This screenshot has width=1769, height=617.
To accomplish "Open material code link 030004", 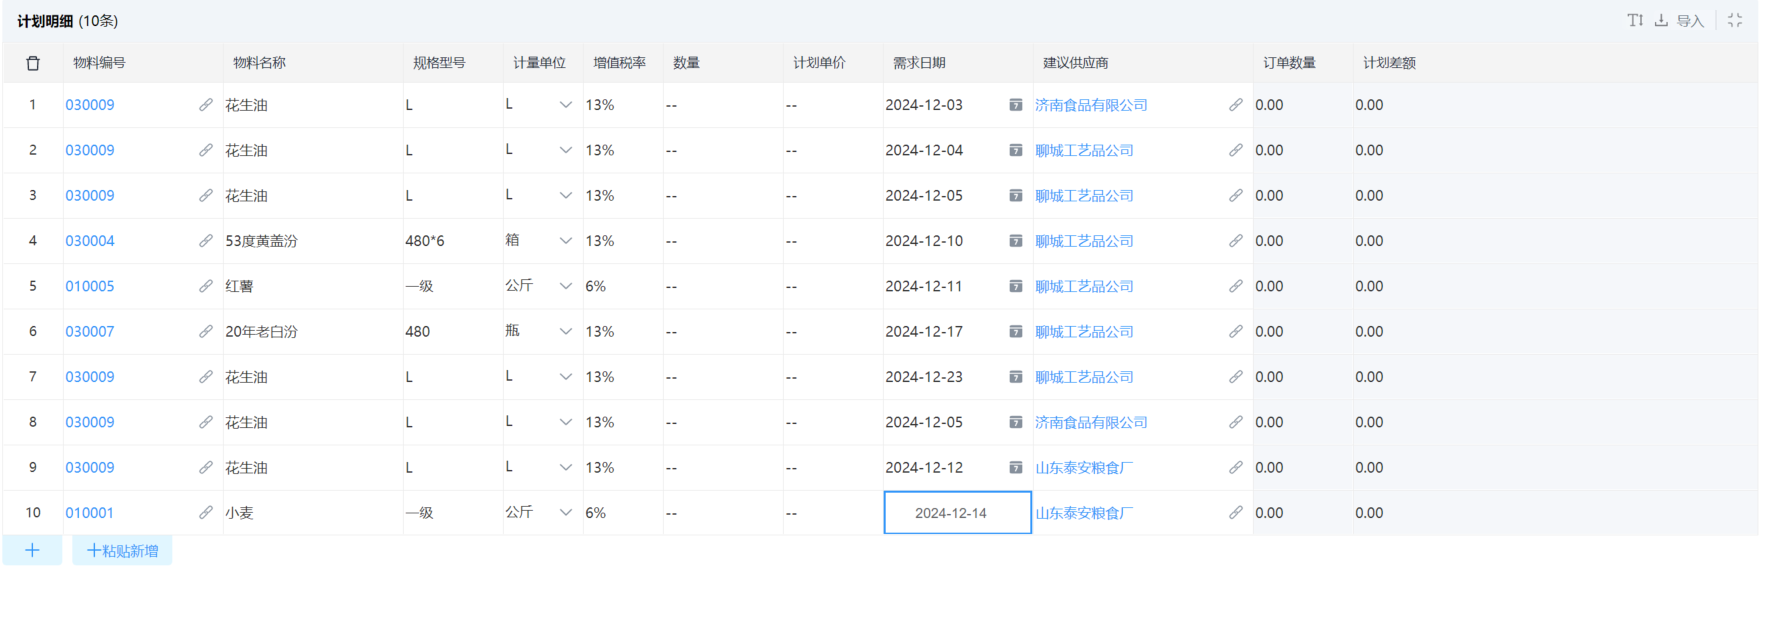I will (x=90, y=241).
